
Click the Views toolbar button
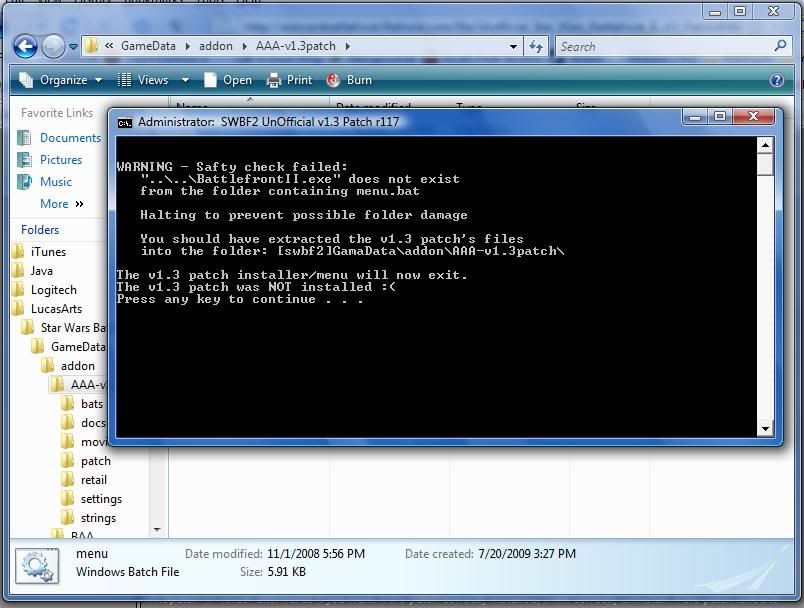pyautogui.click(x=143, y=80)
